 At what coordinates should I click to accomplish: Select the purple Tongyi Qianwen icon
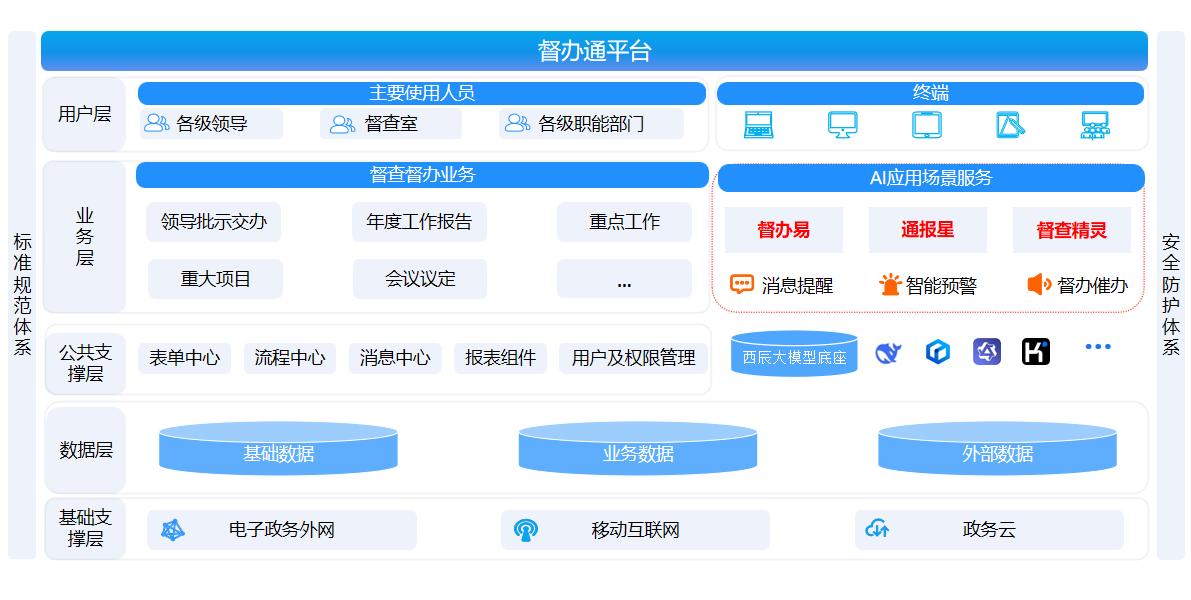click(987, 352)
